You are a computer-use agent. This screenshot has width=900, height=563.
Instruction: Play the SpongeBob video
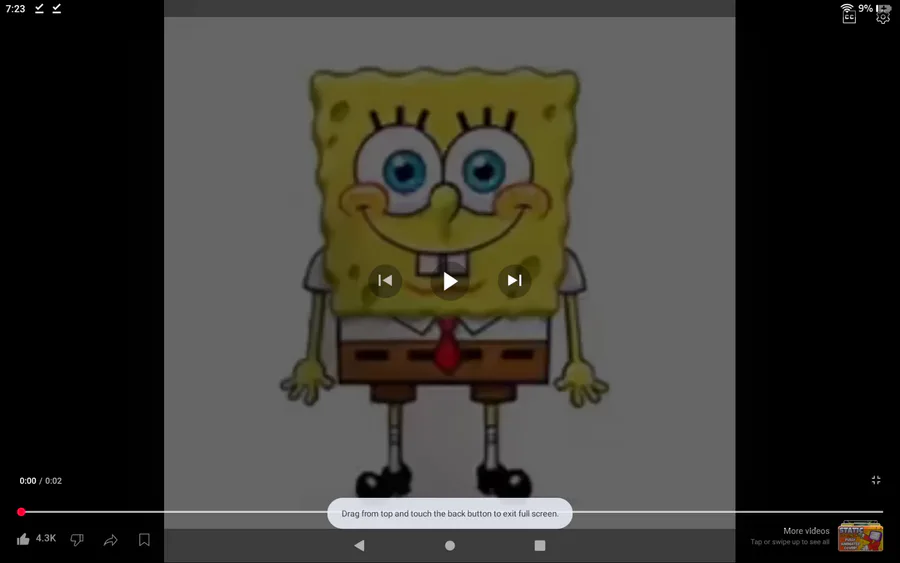pos(450,281)
